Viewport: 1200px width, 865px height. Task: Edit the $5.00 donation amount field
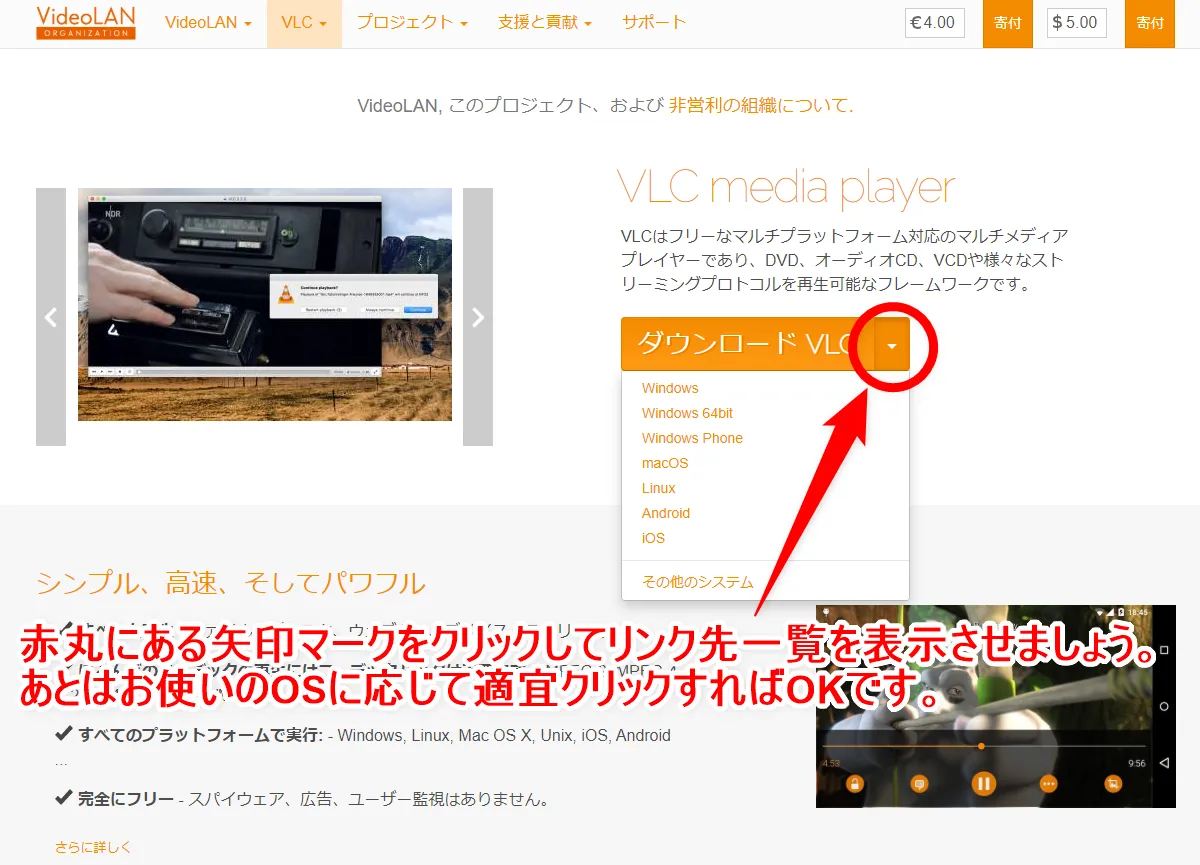tap(1076, 23)
